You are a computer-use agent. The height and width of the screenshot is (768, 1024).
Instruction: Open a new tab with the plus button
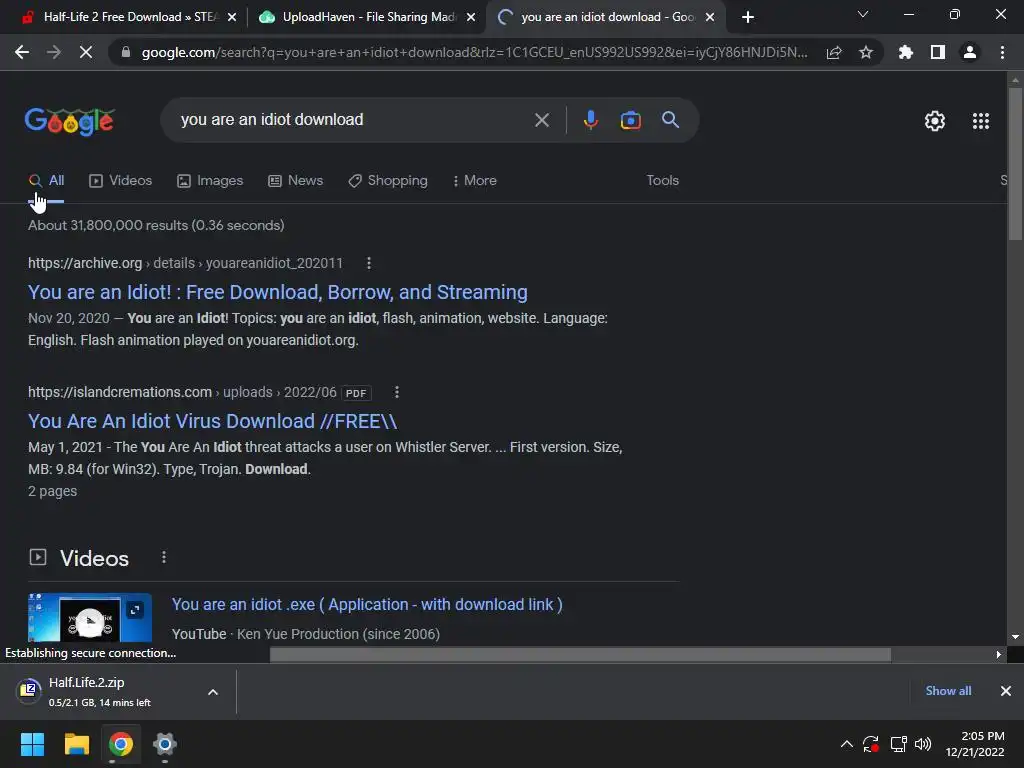(x=748, y=17)
